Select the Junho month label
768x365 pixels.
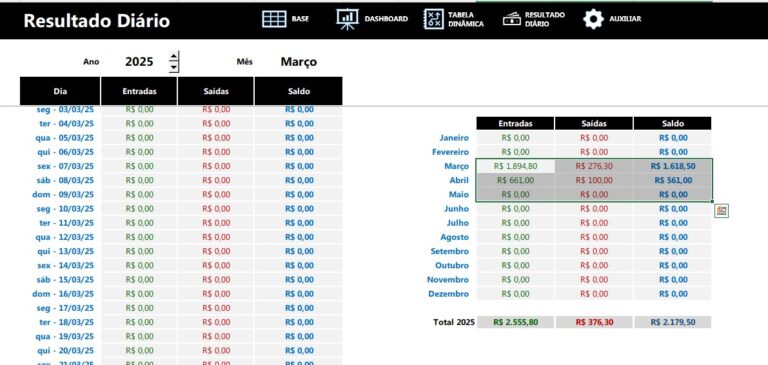(456, 209)
